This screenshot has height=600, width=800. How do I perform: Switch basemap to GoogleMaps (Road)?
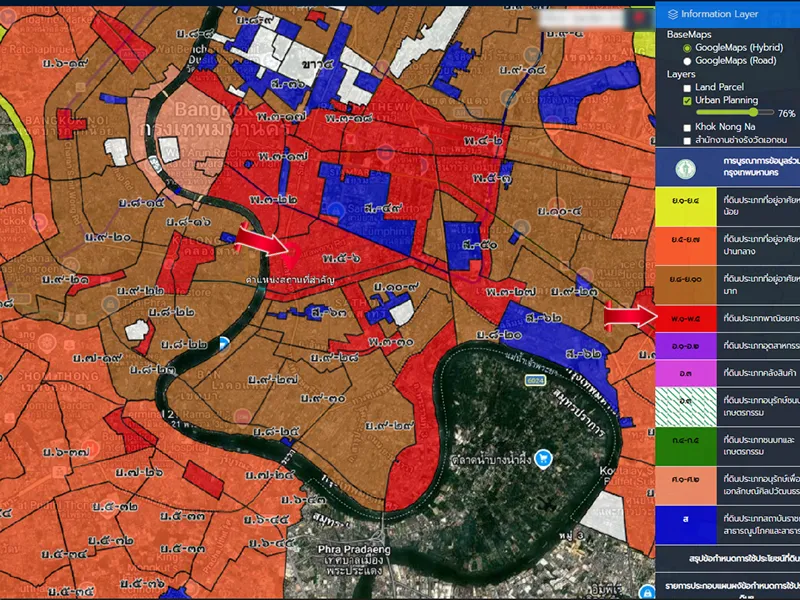[x=686, y=60]
